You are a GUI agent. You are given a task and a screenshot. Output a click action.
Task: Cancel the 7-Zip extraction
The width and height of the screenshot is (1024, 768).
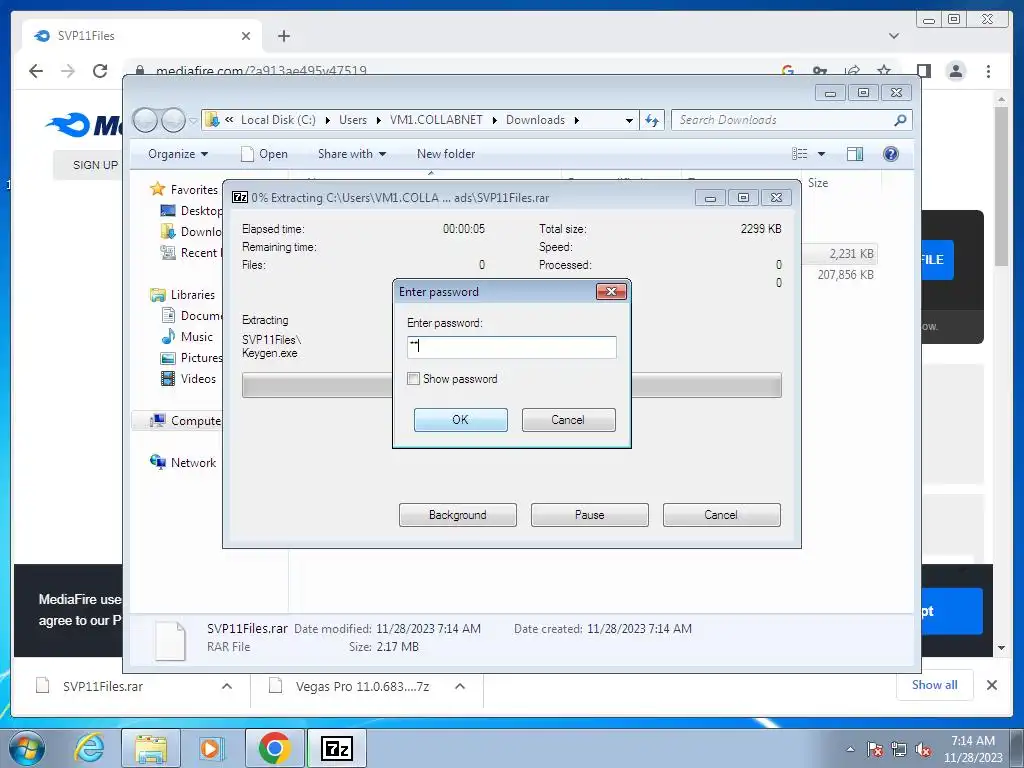[722, 515]
